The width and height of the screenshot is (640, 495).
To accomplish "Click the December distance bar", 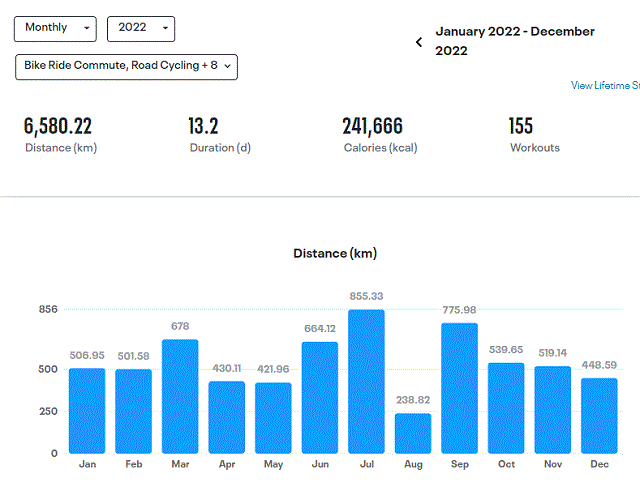I will [x=599, y=415].
